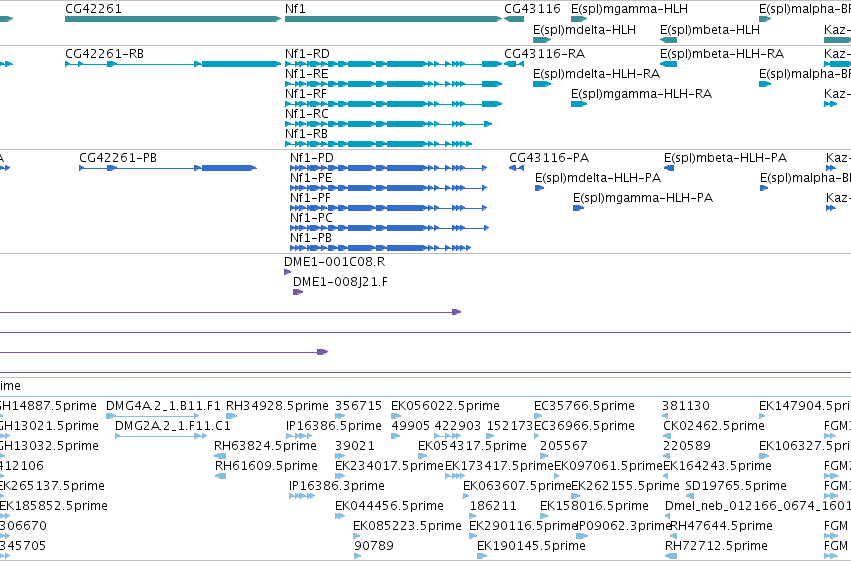Image resolution: width=851 pixels, height=561 pixels.
Task: Select the EK190145.5prime EST label
Action: [531, 546]
